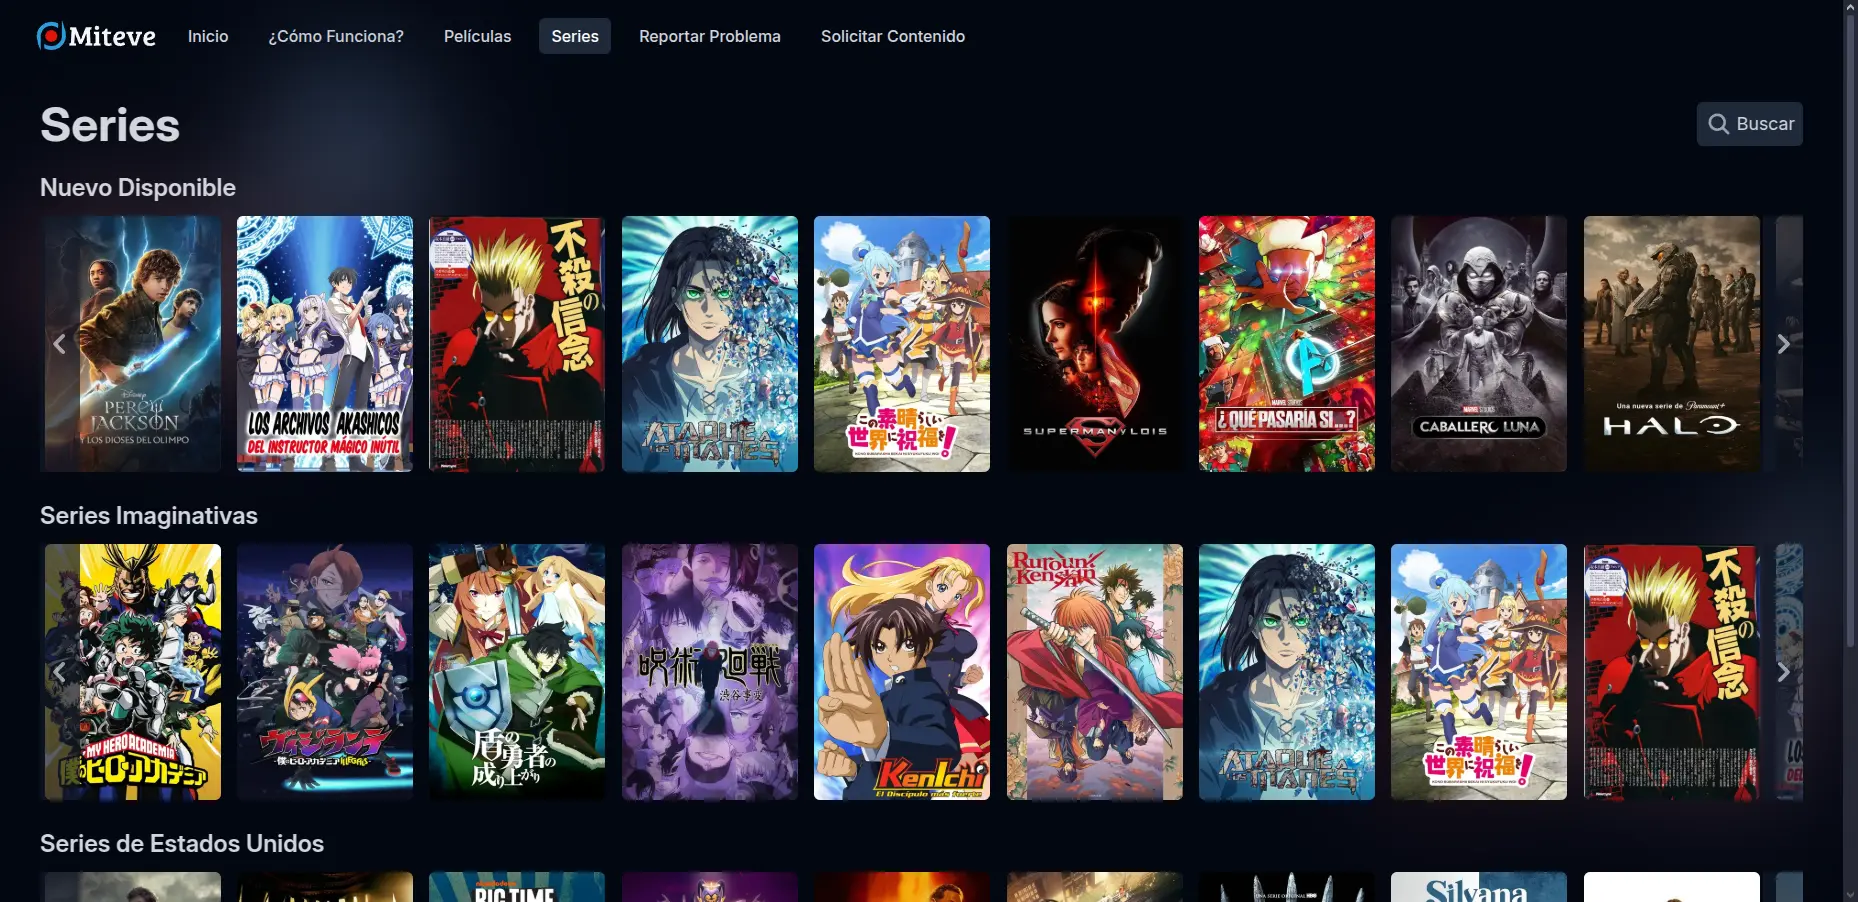The width and height of the screenshot is (1858, 902).
Task: Select the Series nav tab
Action: 574,36
